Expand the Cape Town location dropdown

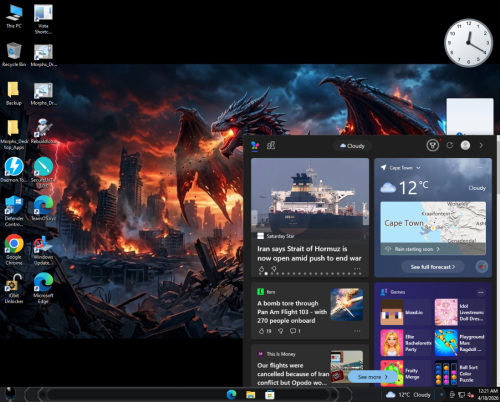point(418,168)
